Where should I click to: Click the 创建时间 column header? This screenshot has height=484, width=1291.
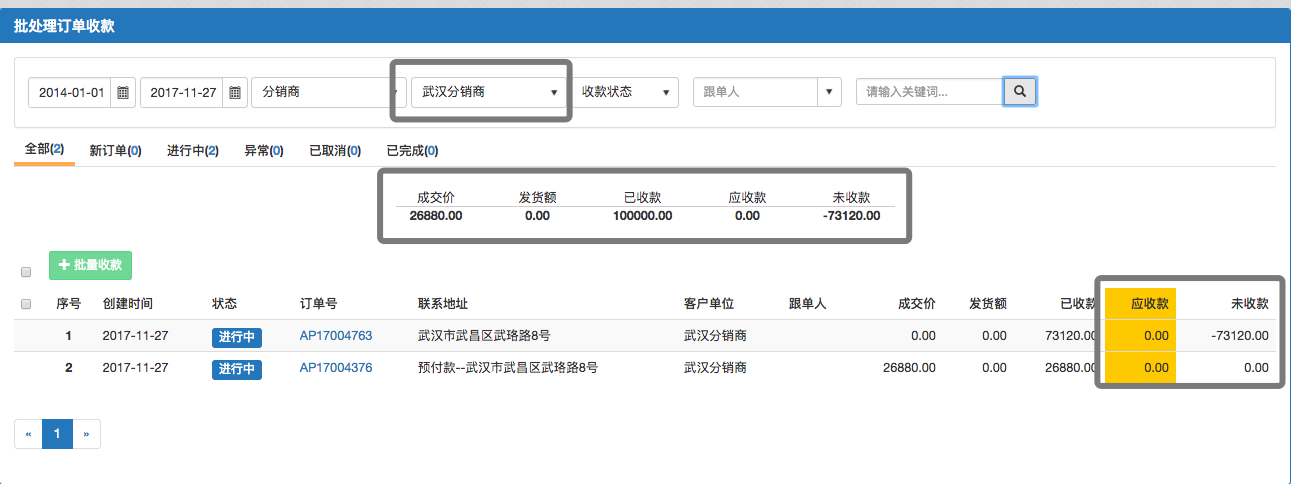(x=128, y=303)
